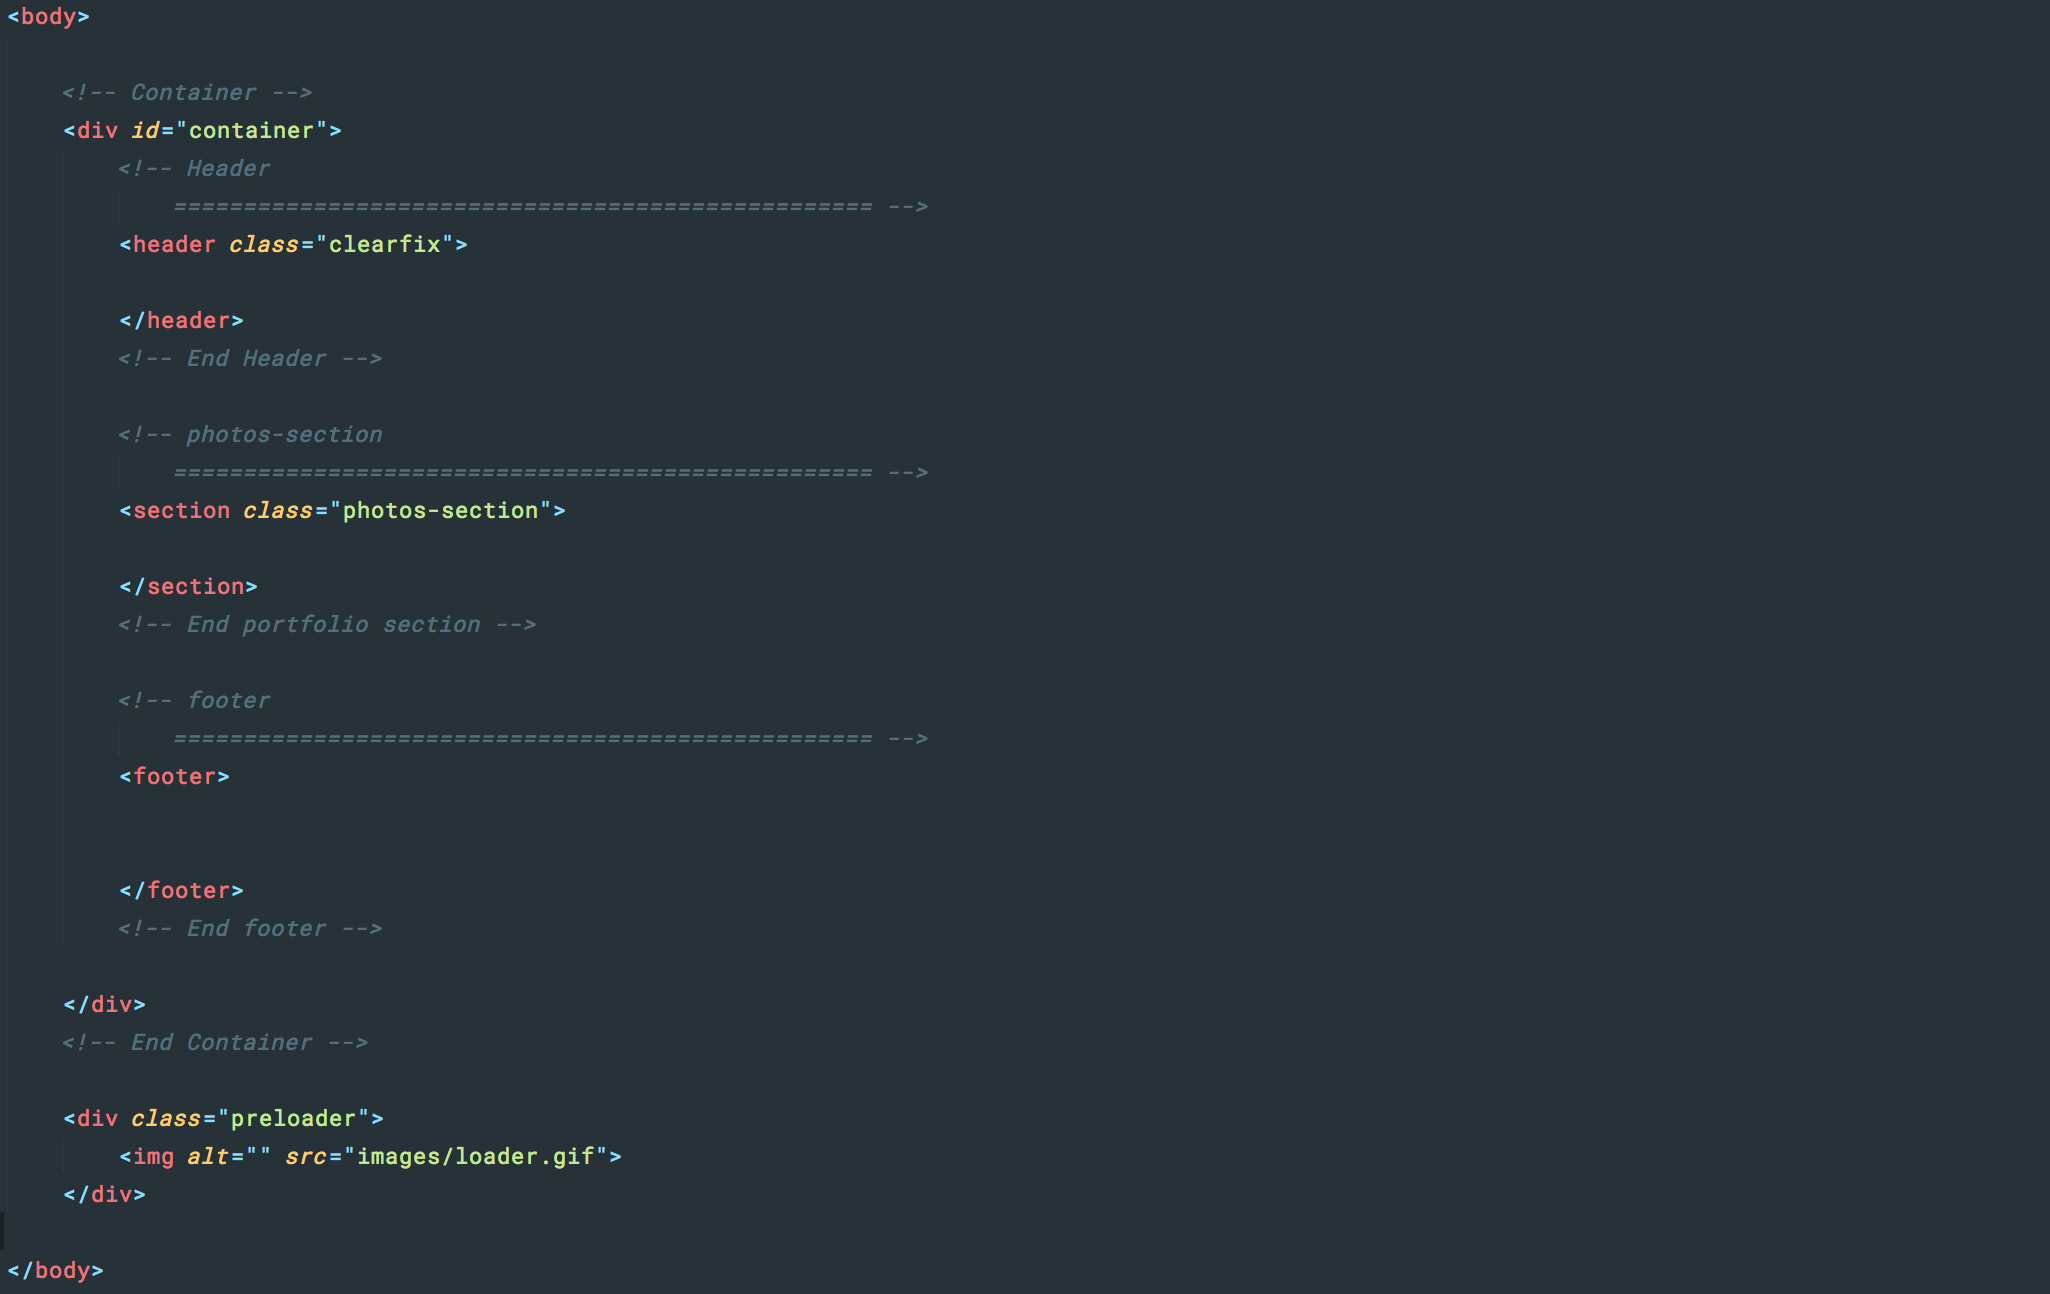The height and width of the screenshot is (1294, 2050).
Task: Click the "photos-section" class value
Action: pyautogui.click(x=440, y=511)
